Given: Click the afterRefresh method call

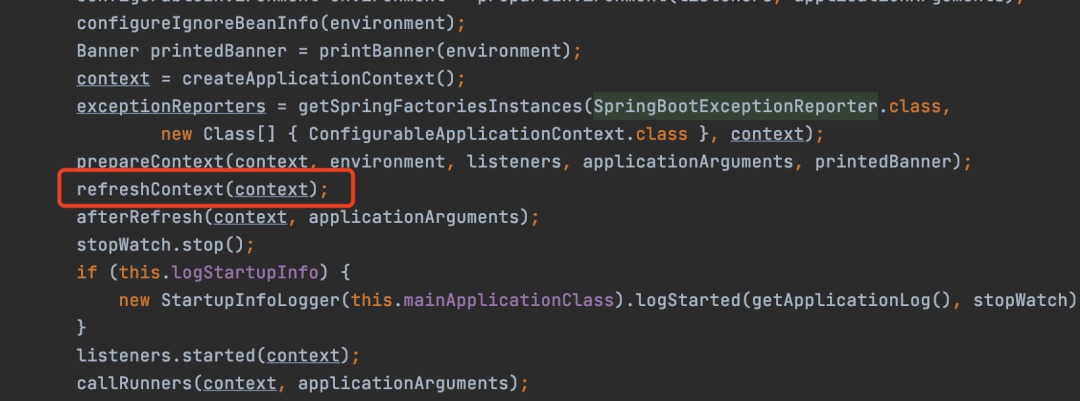Looking at the screenshot, I should tap(140, 217).
